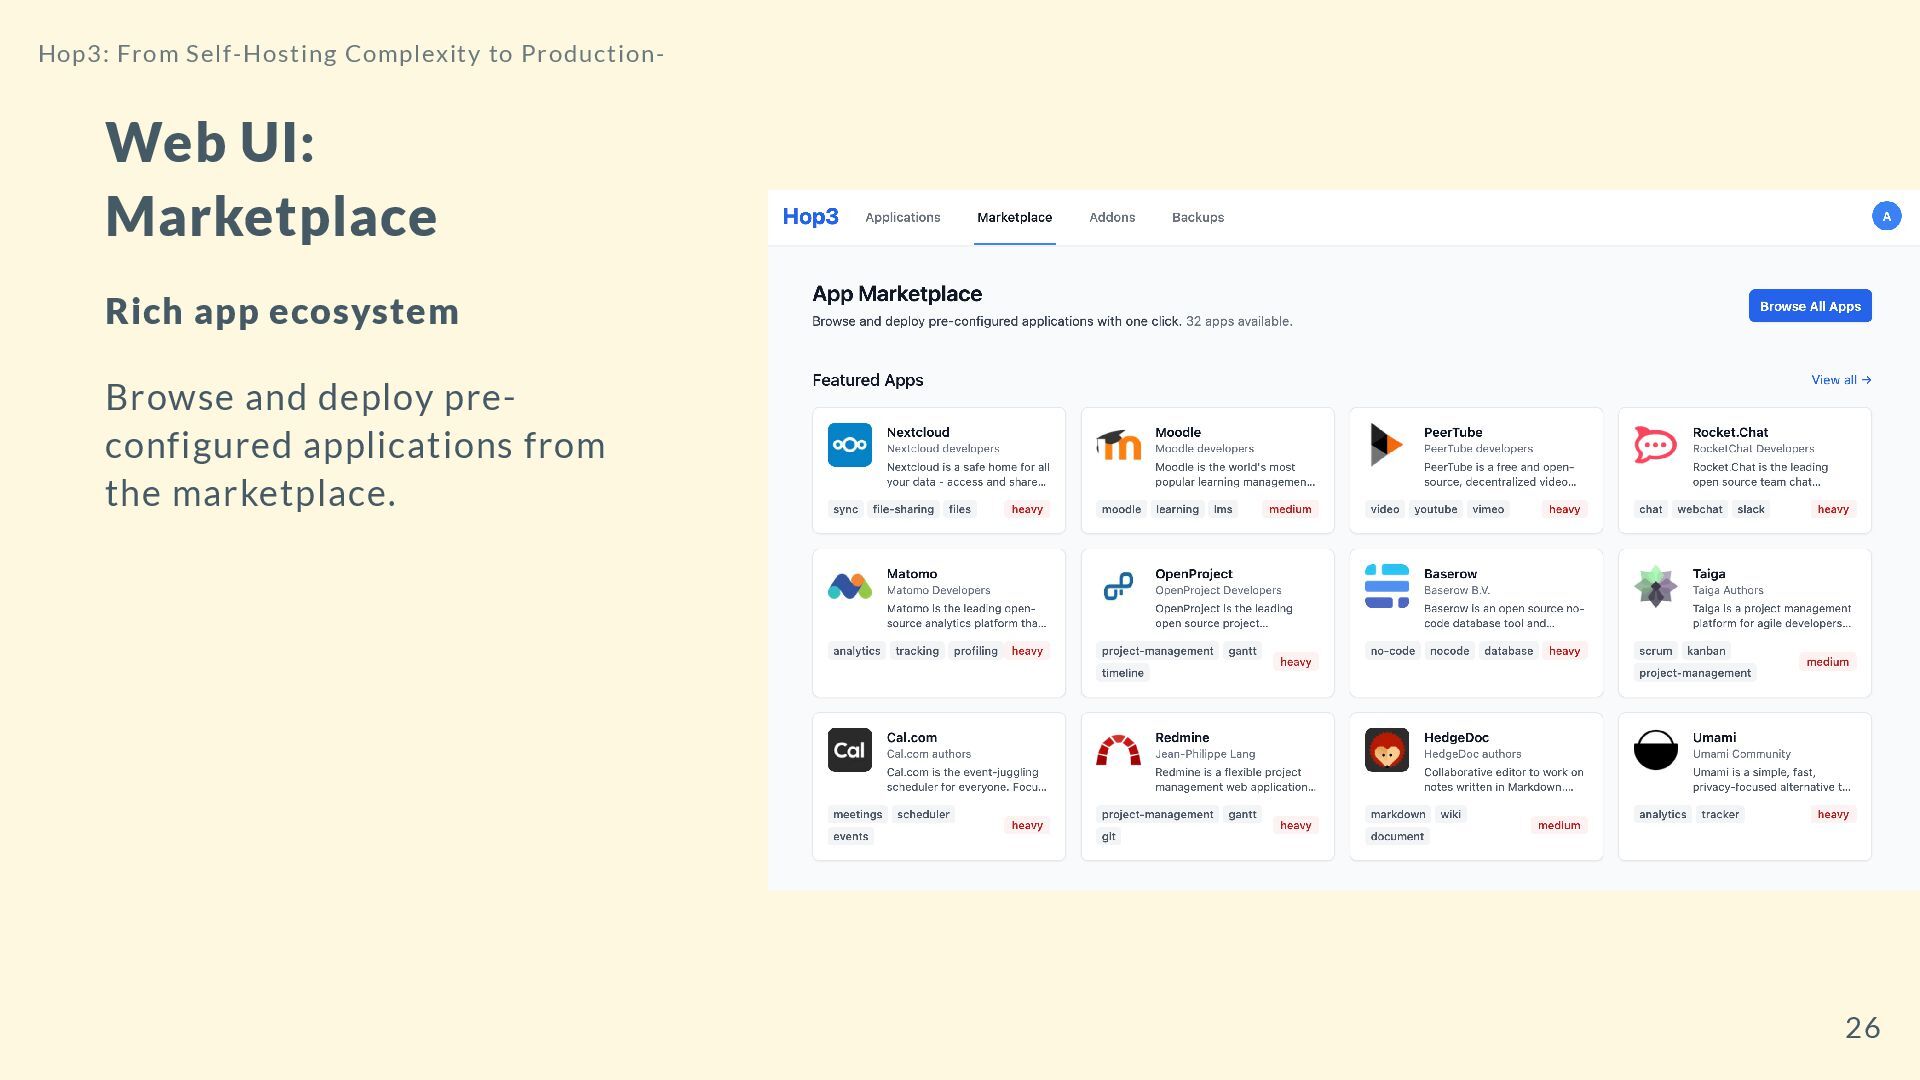The height and width of the screenshot is (1080, 1920).
Task: Click the Cal.com black square icon
Action: 849,750
